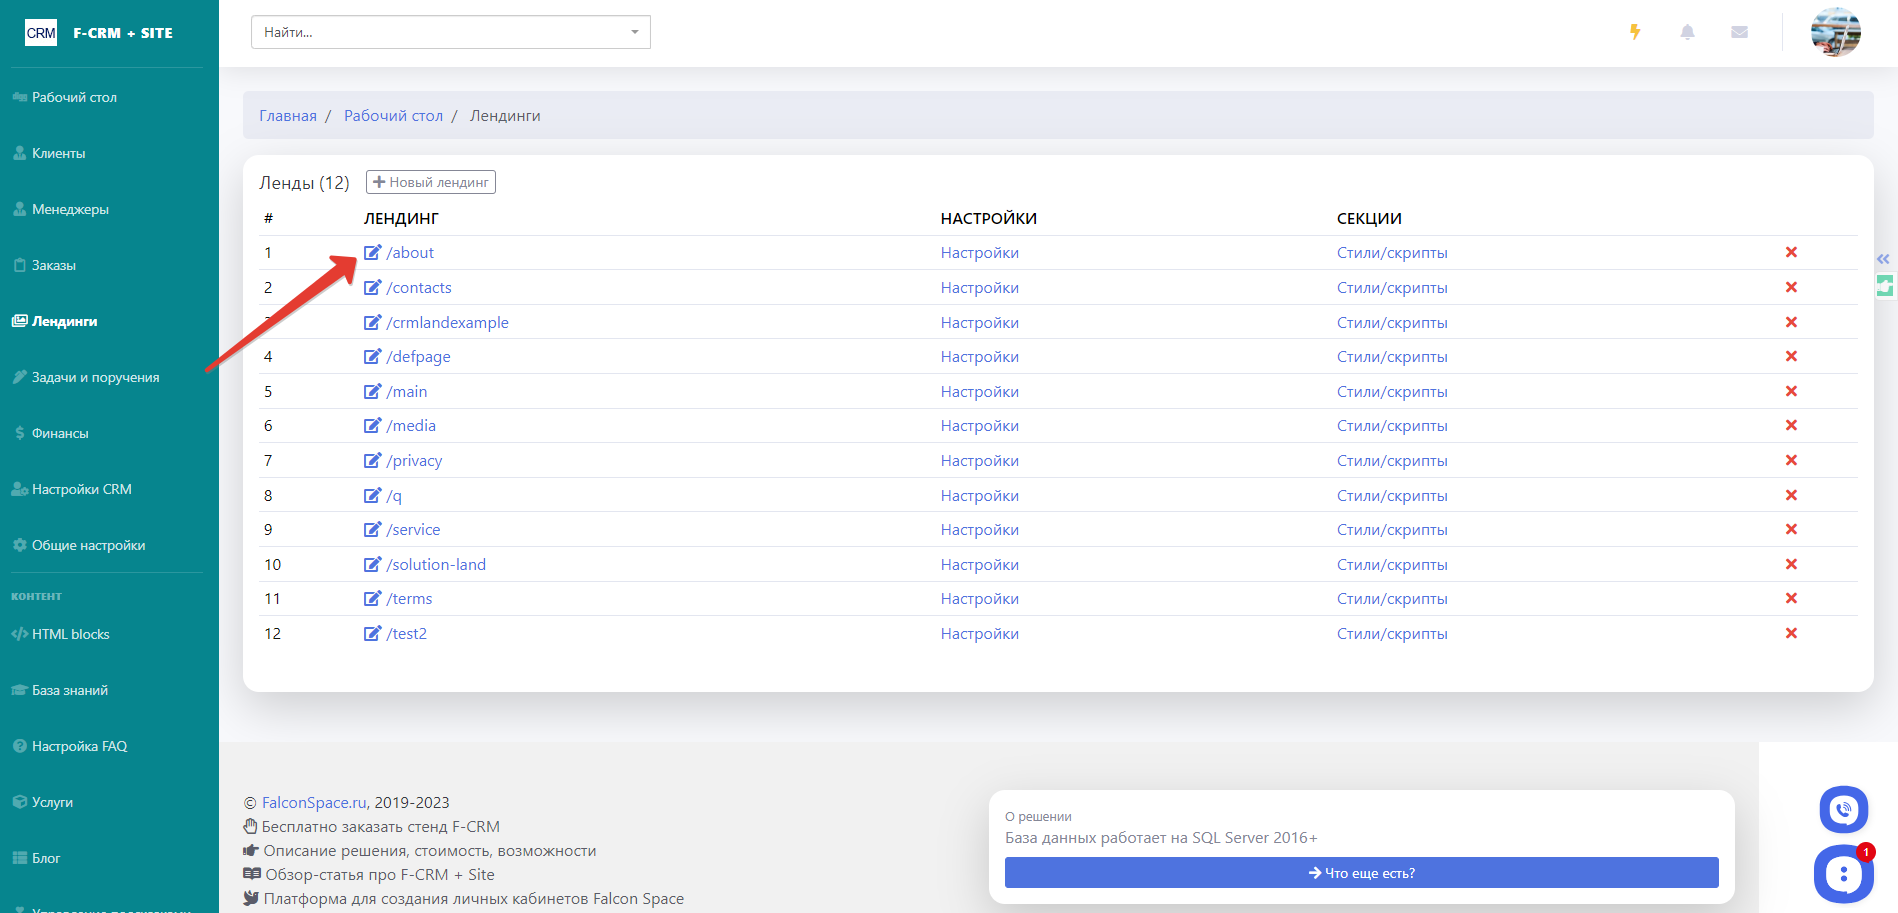Open Клиенты in the sidebar menu
The image size is (1898, 913).
[58, 153]
